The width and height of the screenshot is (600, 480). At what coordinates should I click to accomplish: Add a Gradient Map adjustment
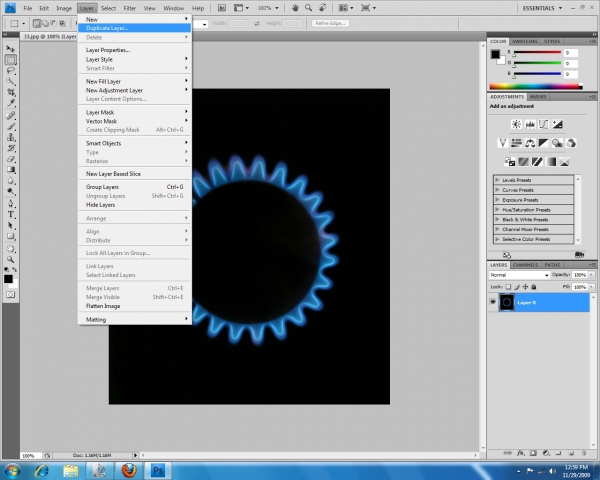551,162
